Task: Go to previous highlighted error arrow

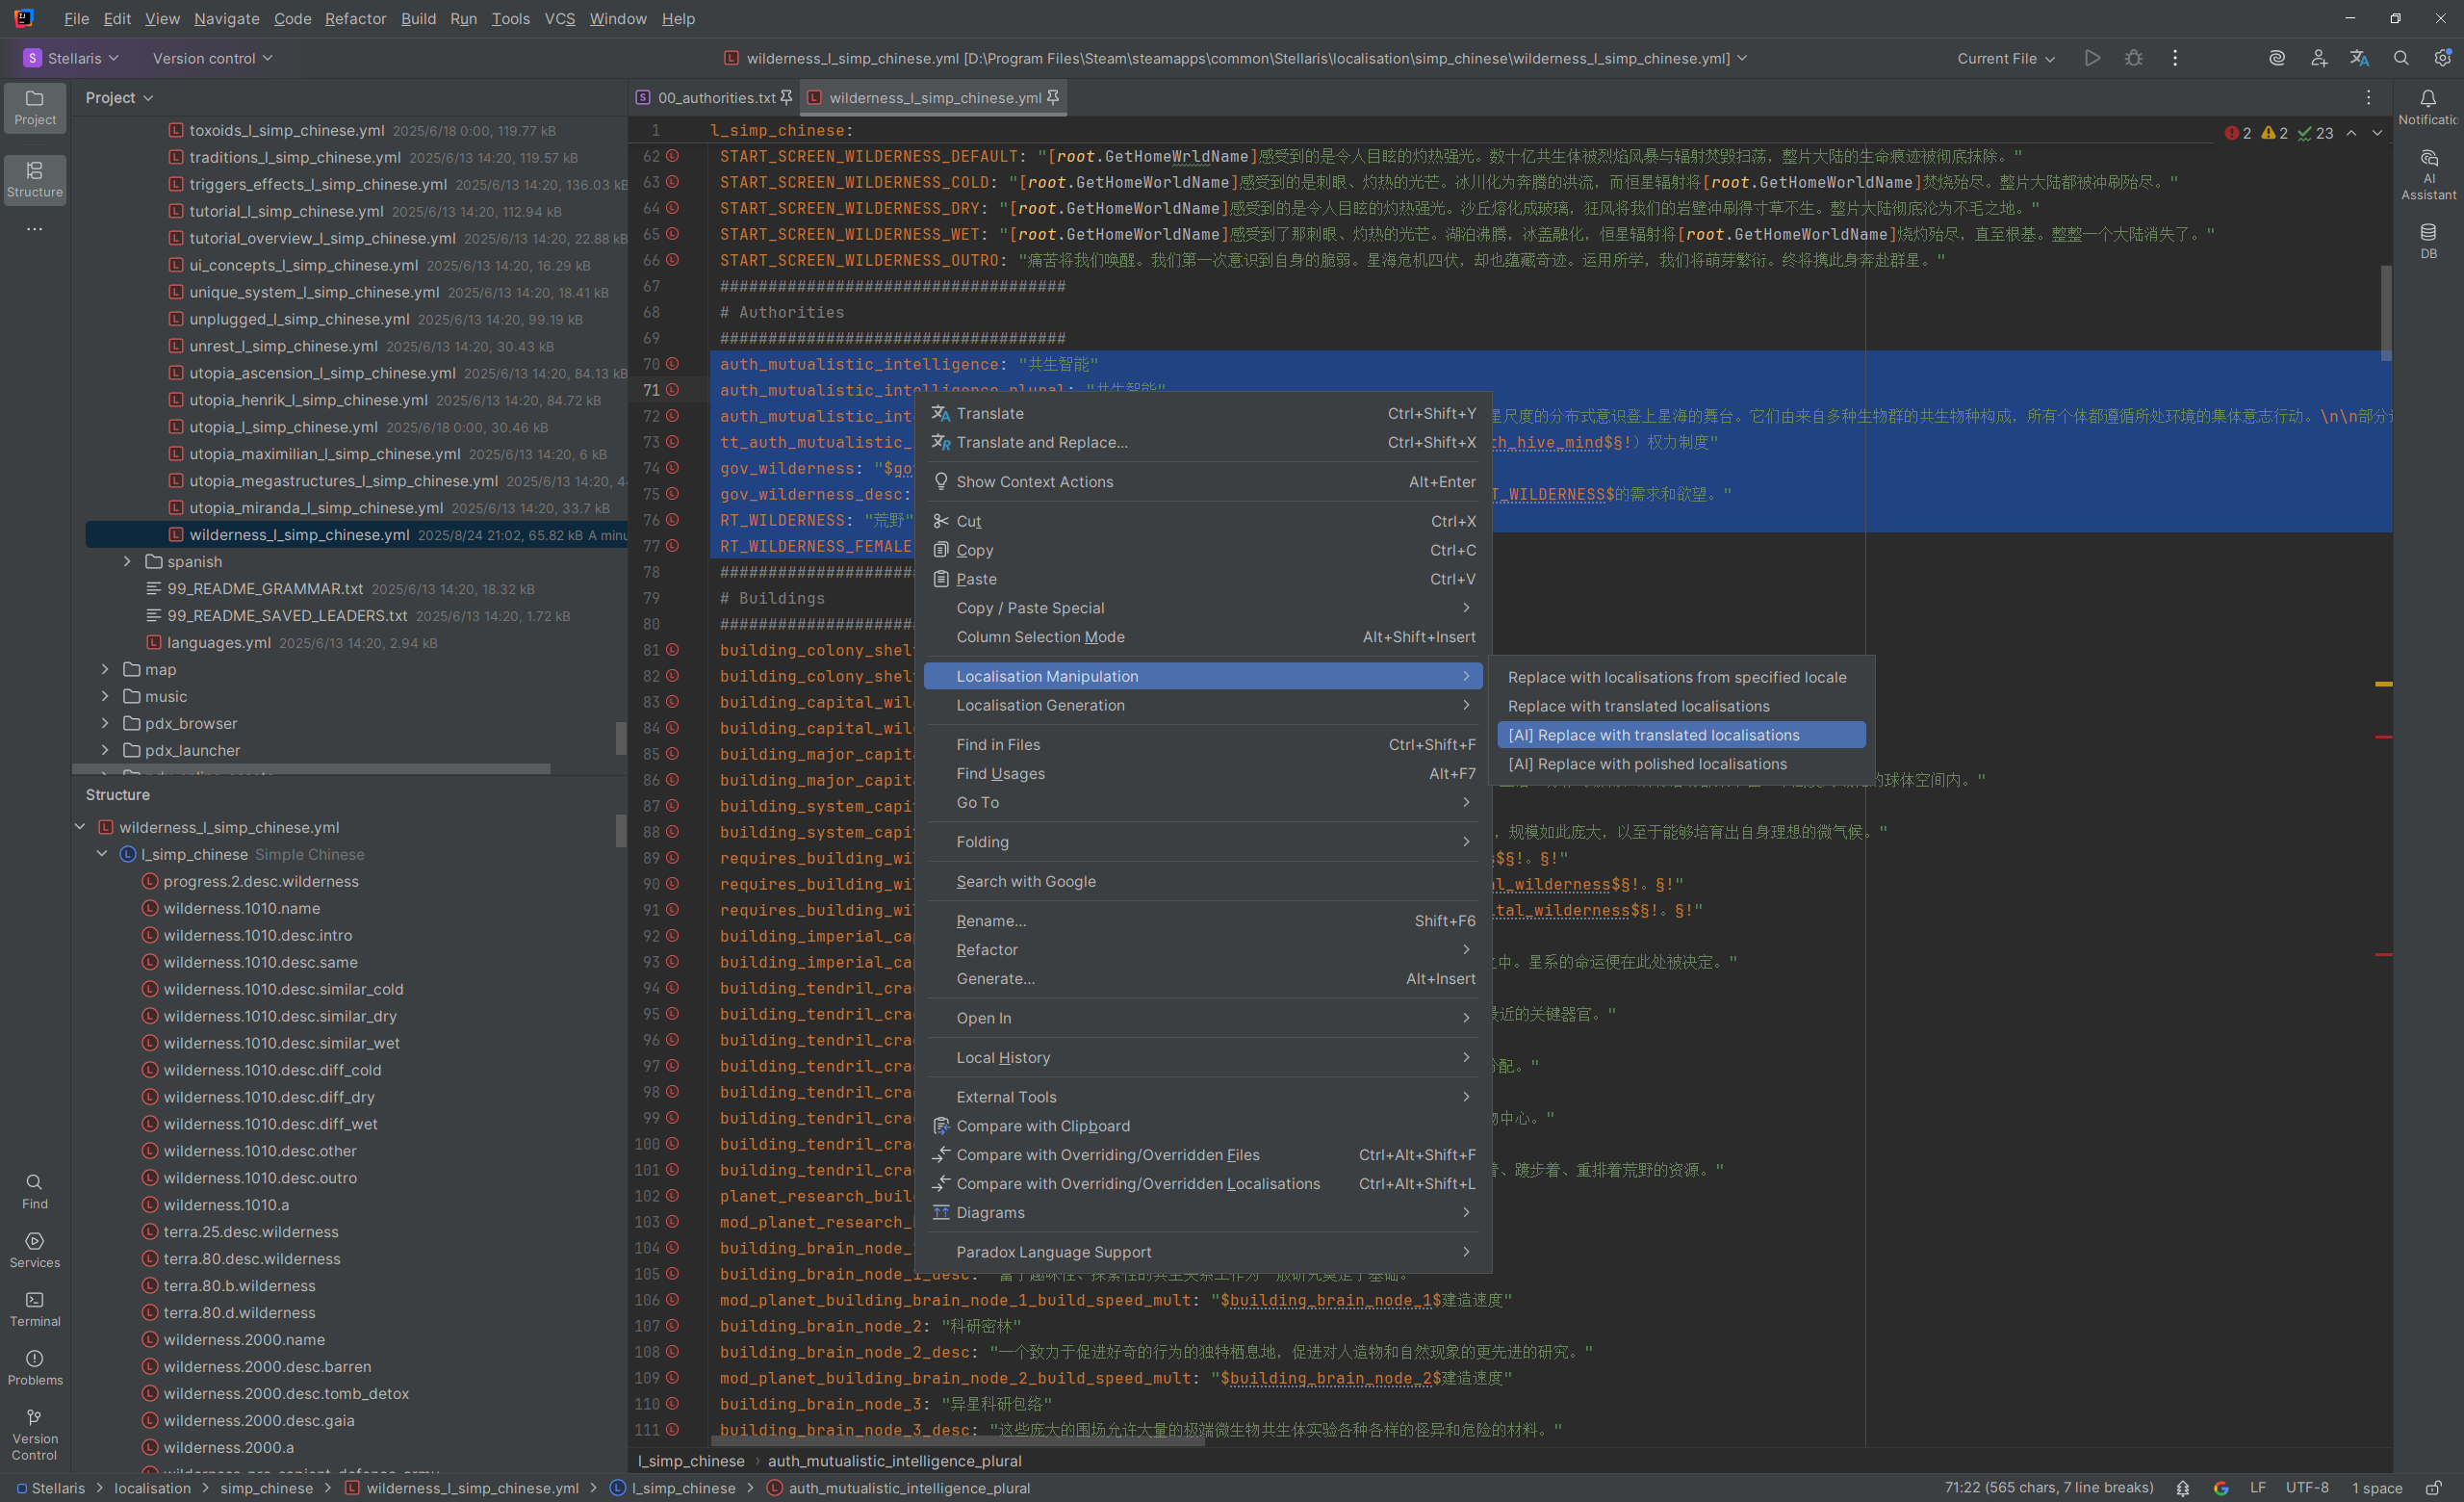Action: [x=2351, y=133]
